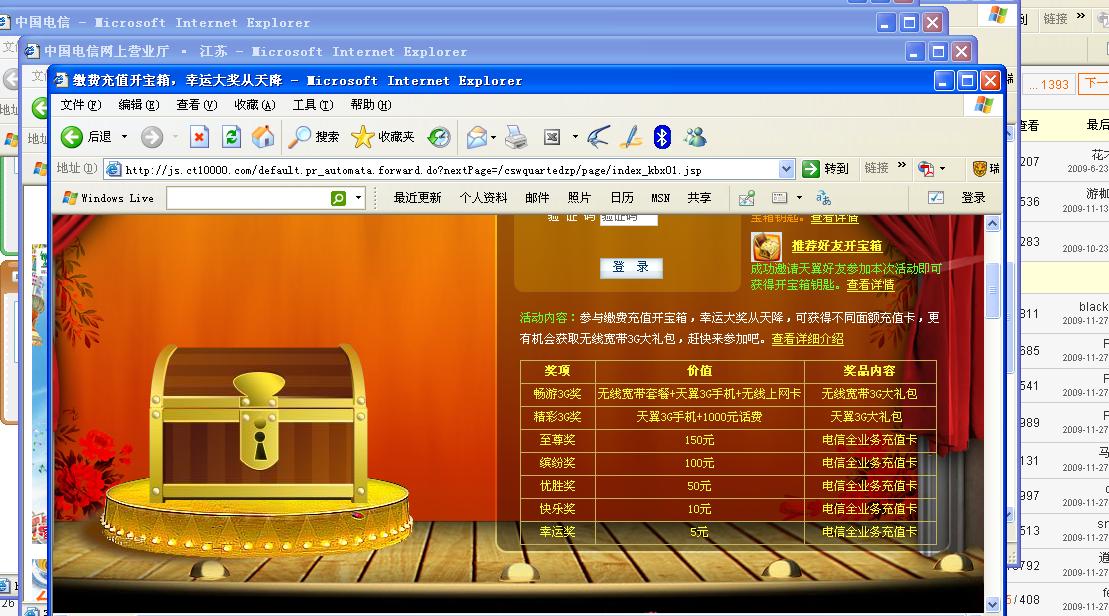Refresh the page with green arrows icon

231,136
